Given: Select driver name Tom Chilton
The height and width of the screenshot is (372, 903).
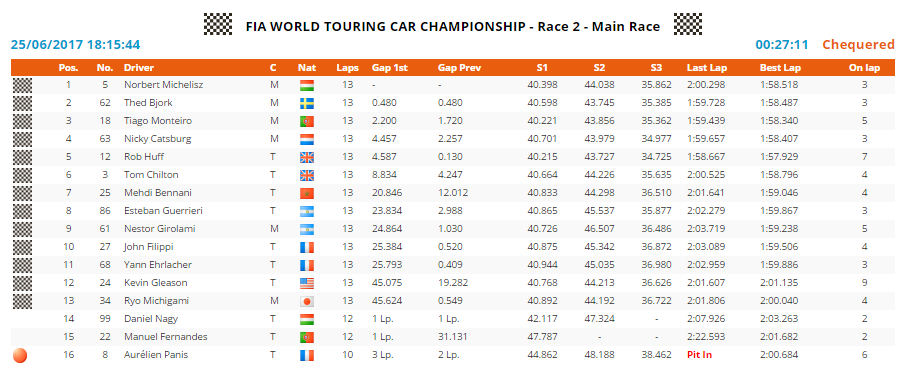Looking at the screenshot, I should [151, 175].
